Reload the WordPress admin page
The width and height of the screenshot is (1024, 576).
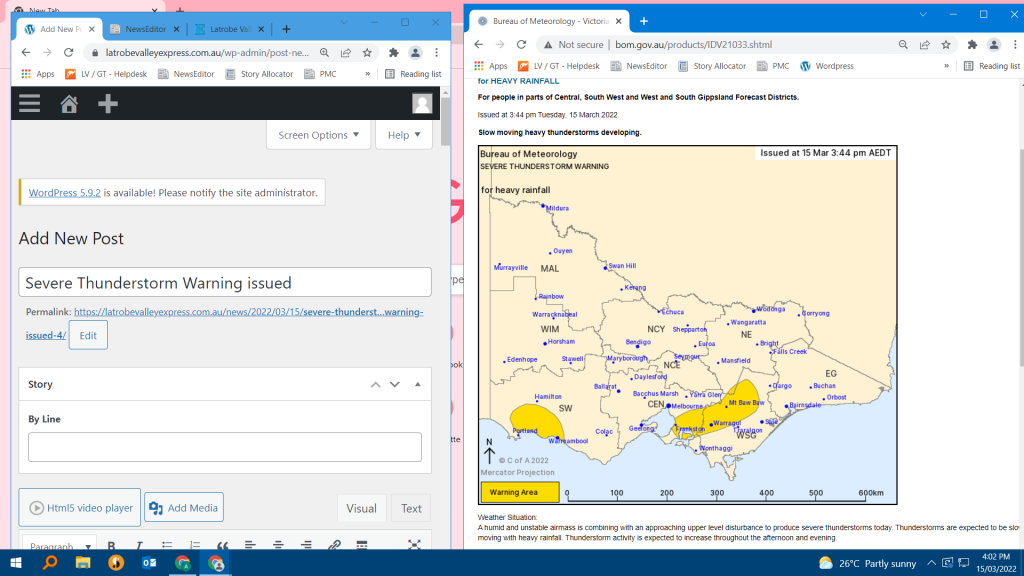(x=69, y=52)
